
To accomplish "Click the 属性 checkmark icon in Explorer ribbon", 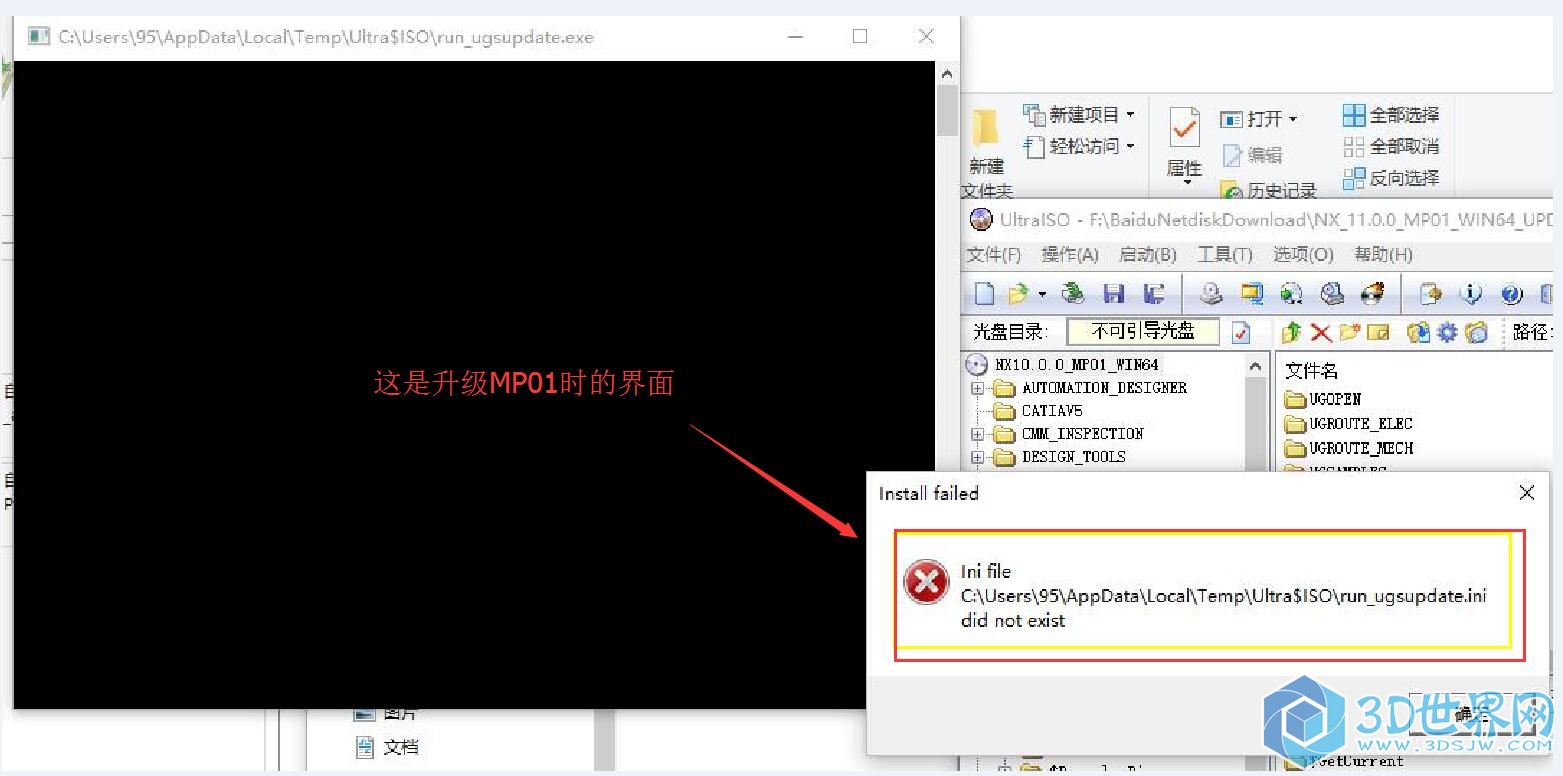I will coord(1185,128).
